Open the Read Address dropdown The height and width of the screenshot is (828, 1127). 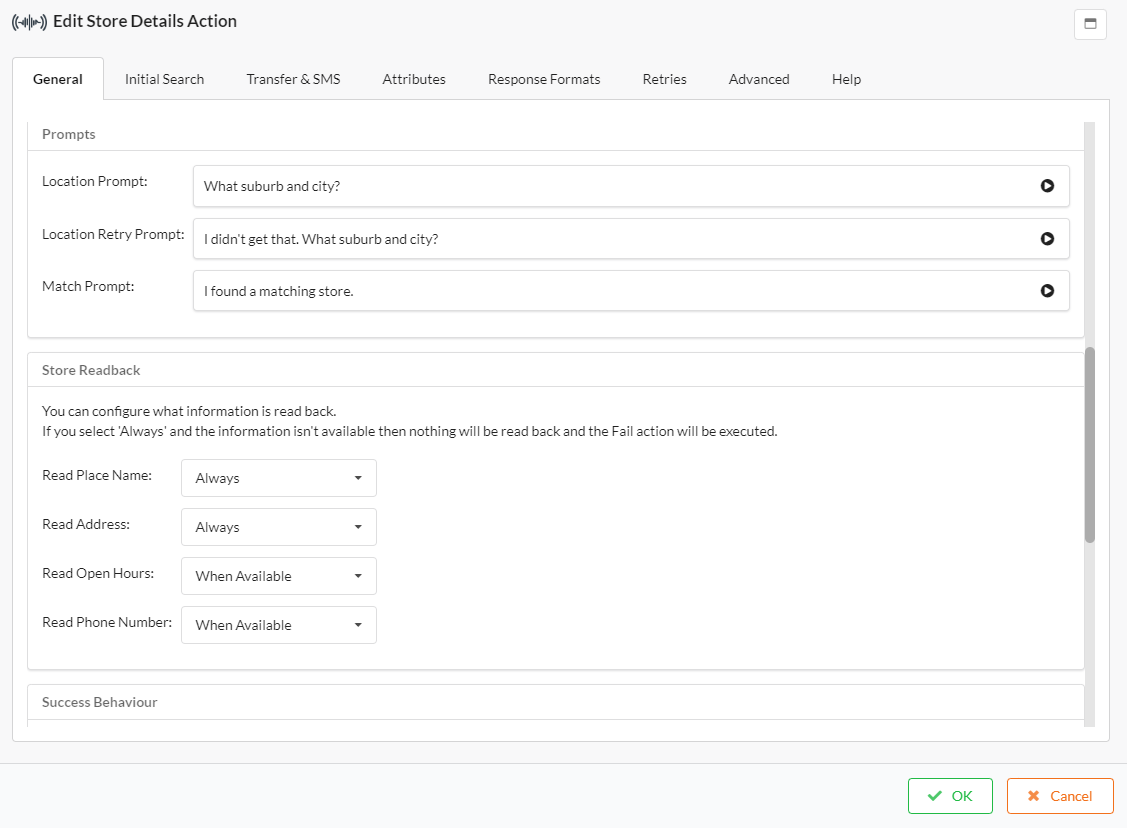point(278,527)
